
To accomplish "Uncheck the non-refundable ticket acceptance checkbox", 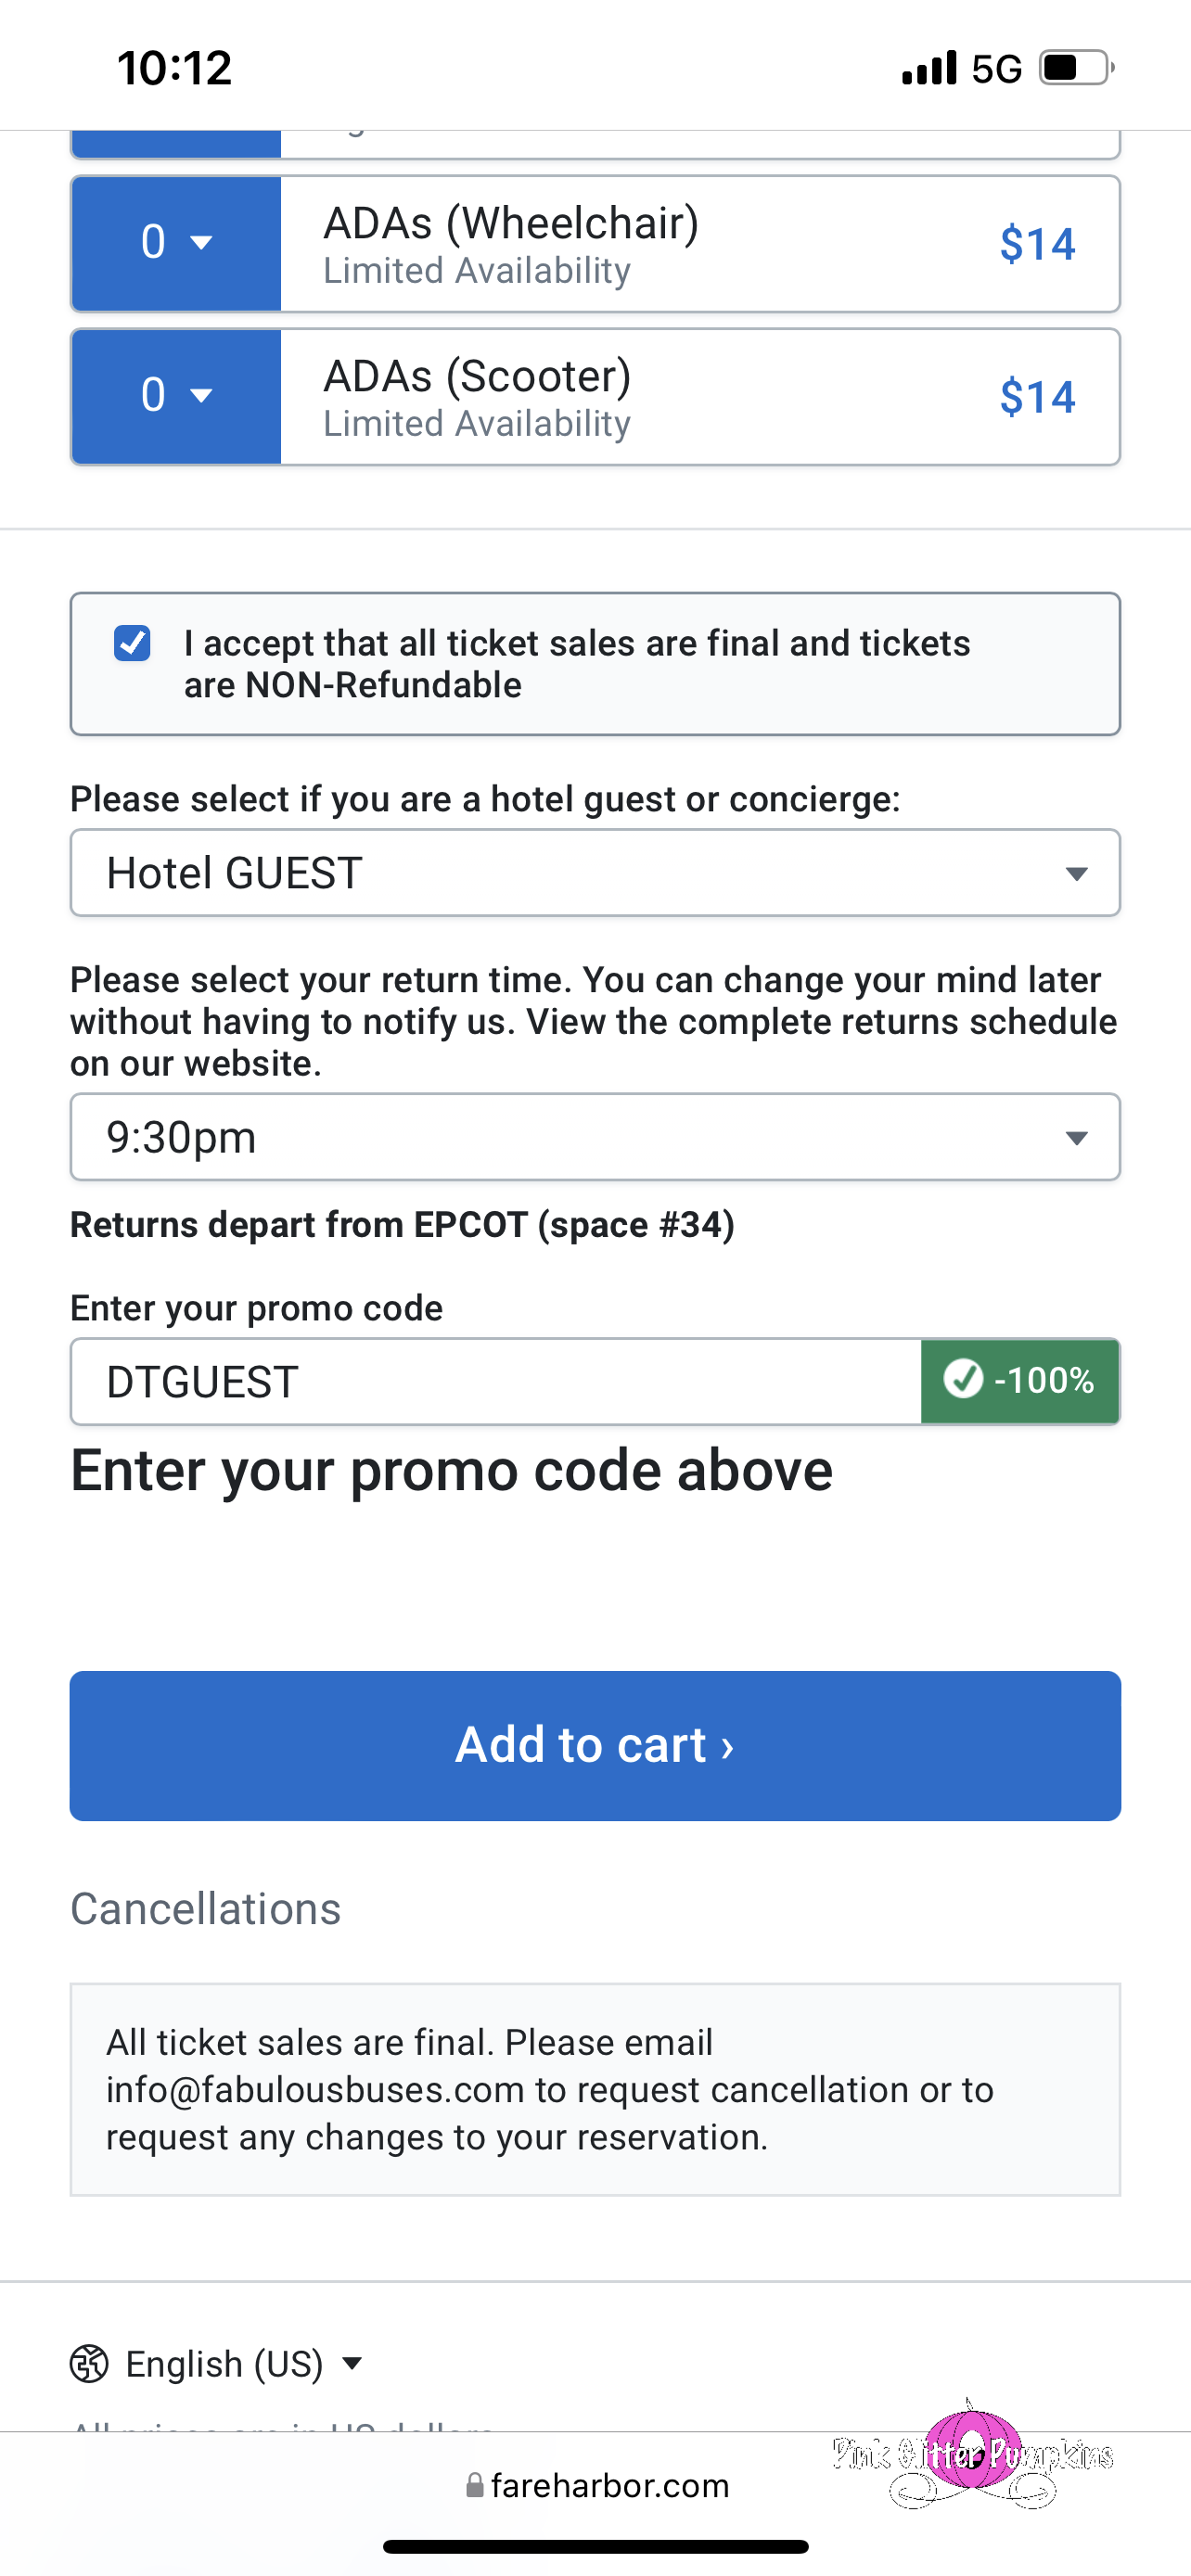I will [x=132, y=643].
